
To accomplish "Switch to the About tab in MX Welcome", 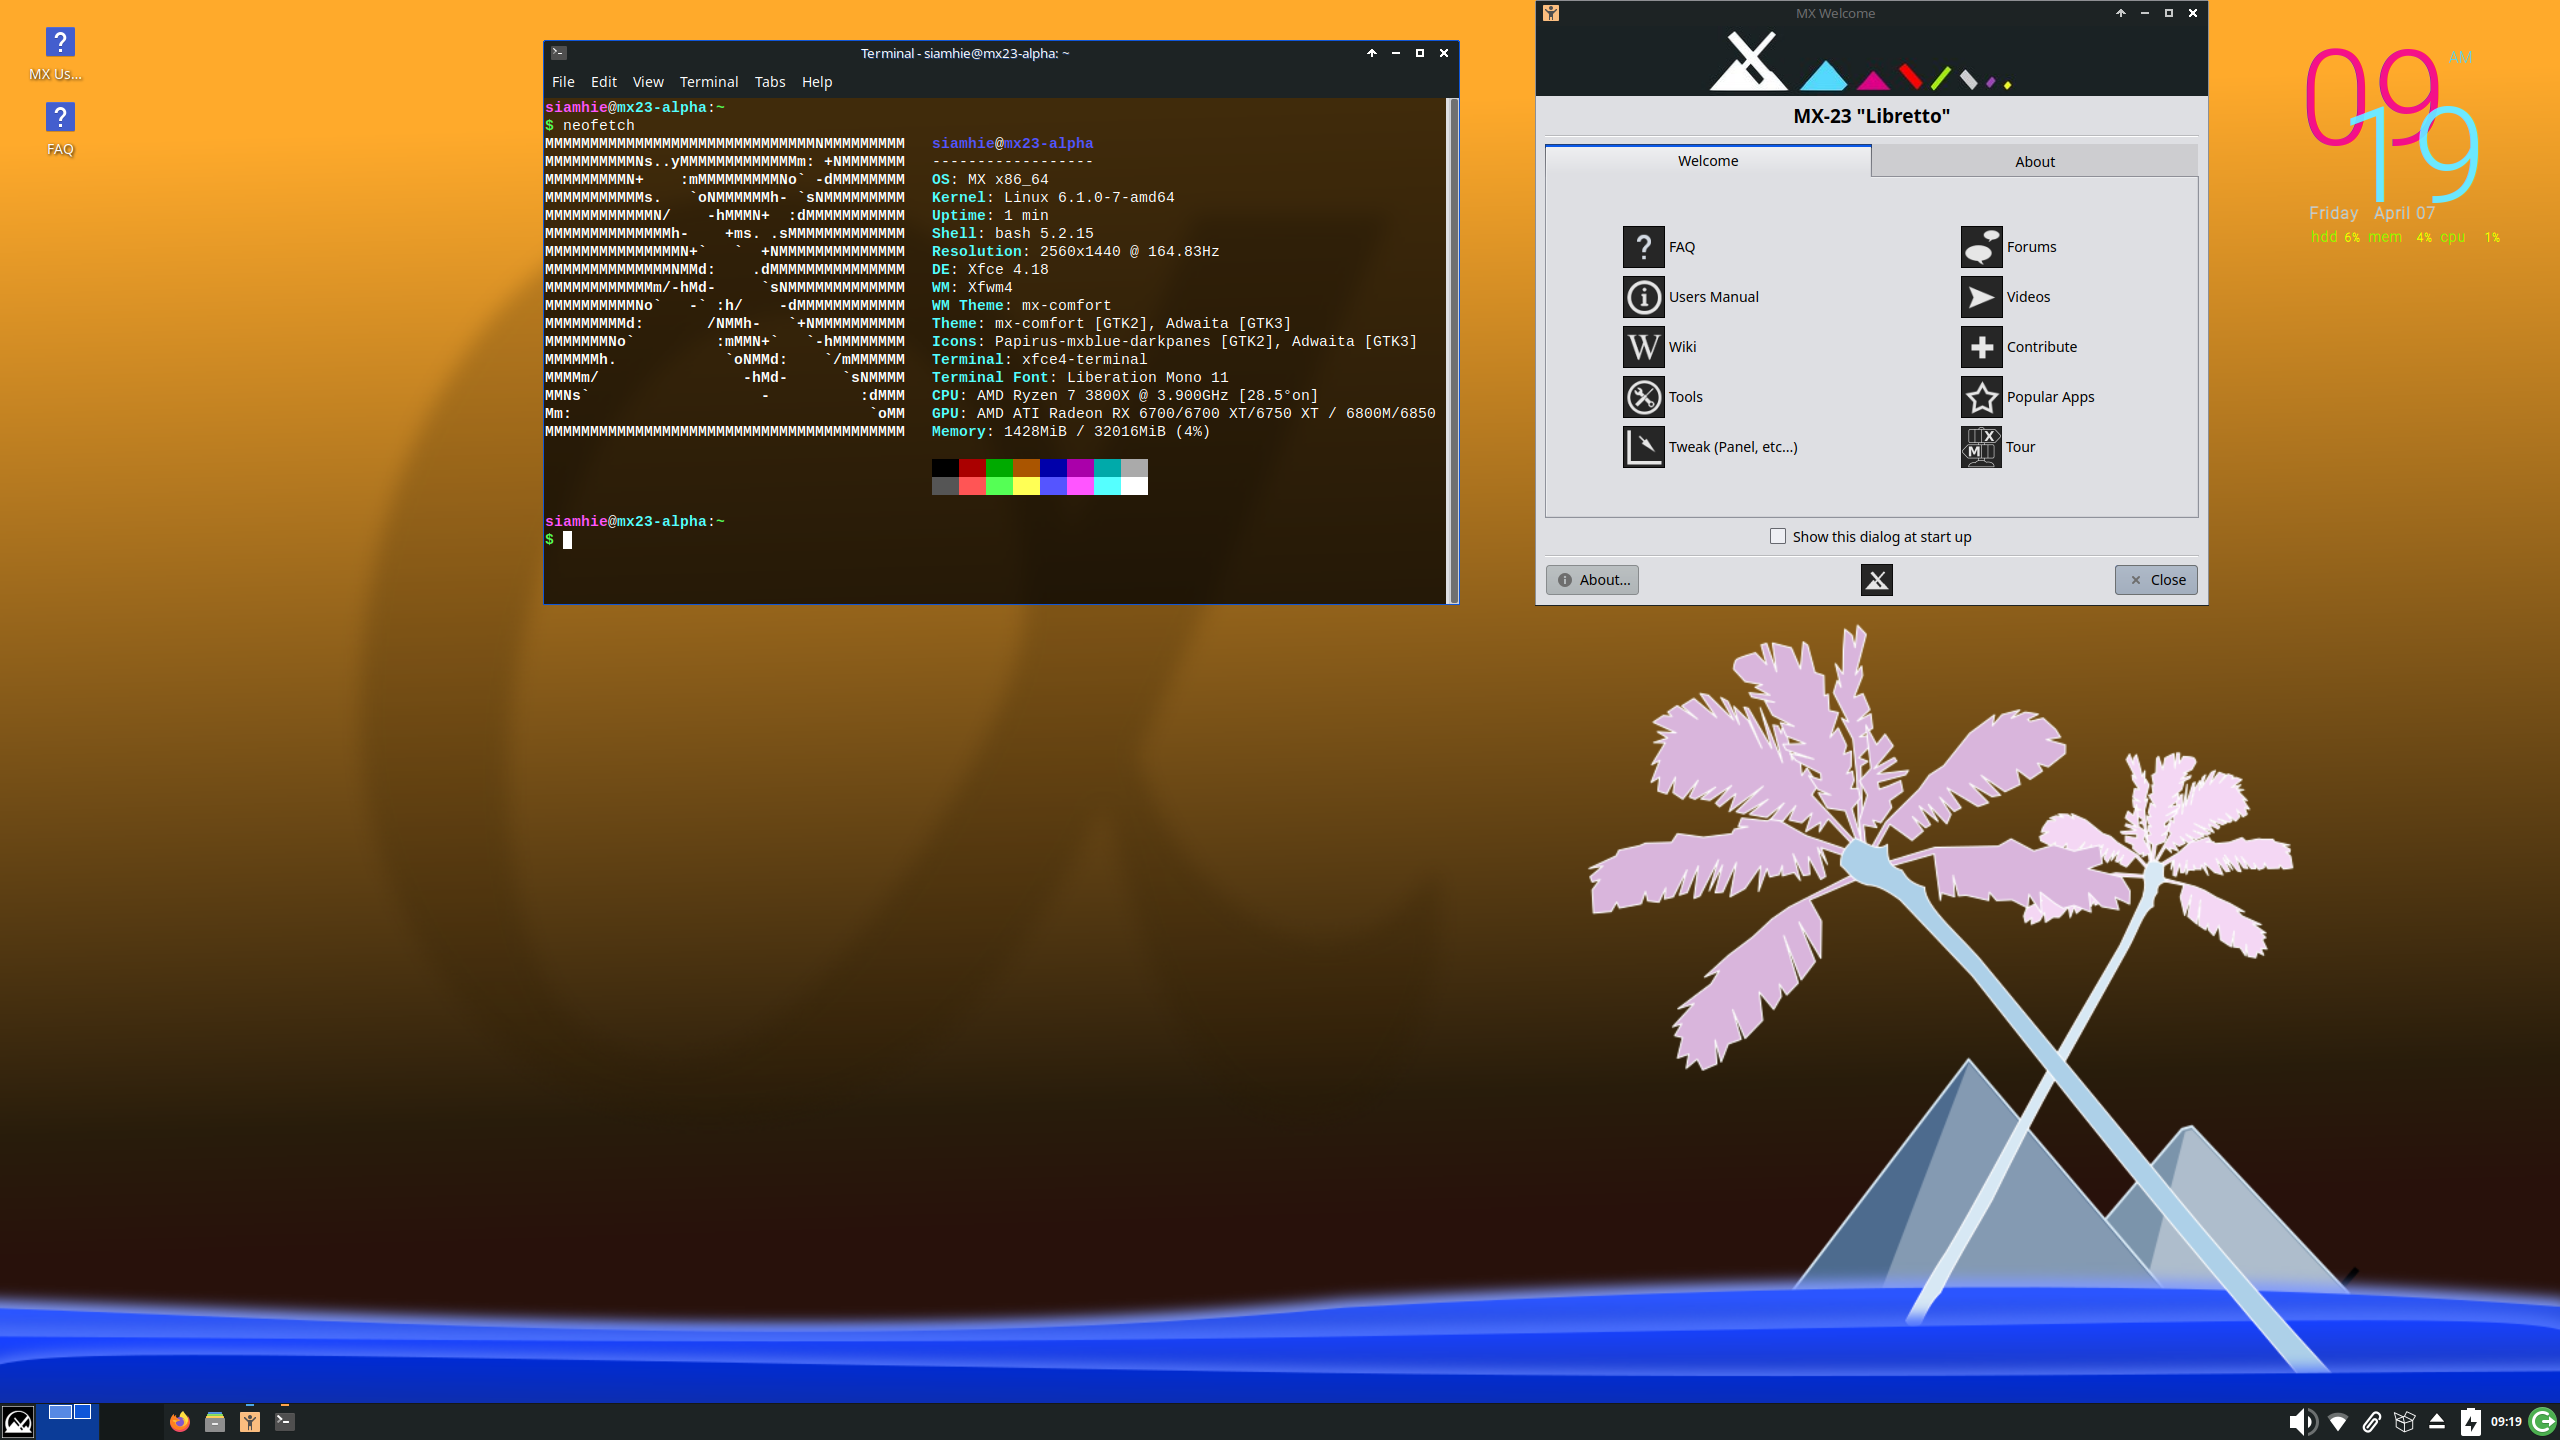I will 2034,162.
